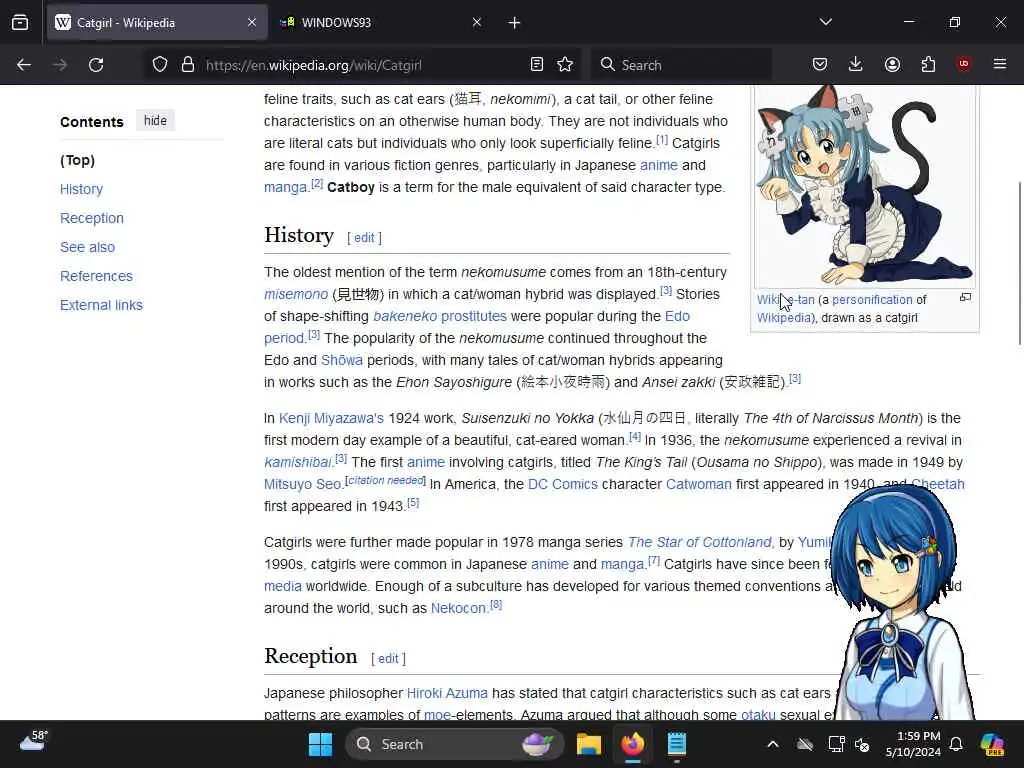Jump to Reception in contents
The height and width of the screenshot is (768, 1024).
91,218
